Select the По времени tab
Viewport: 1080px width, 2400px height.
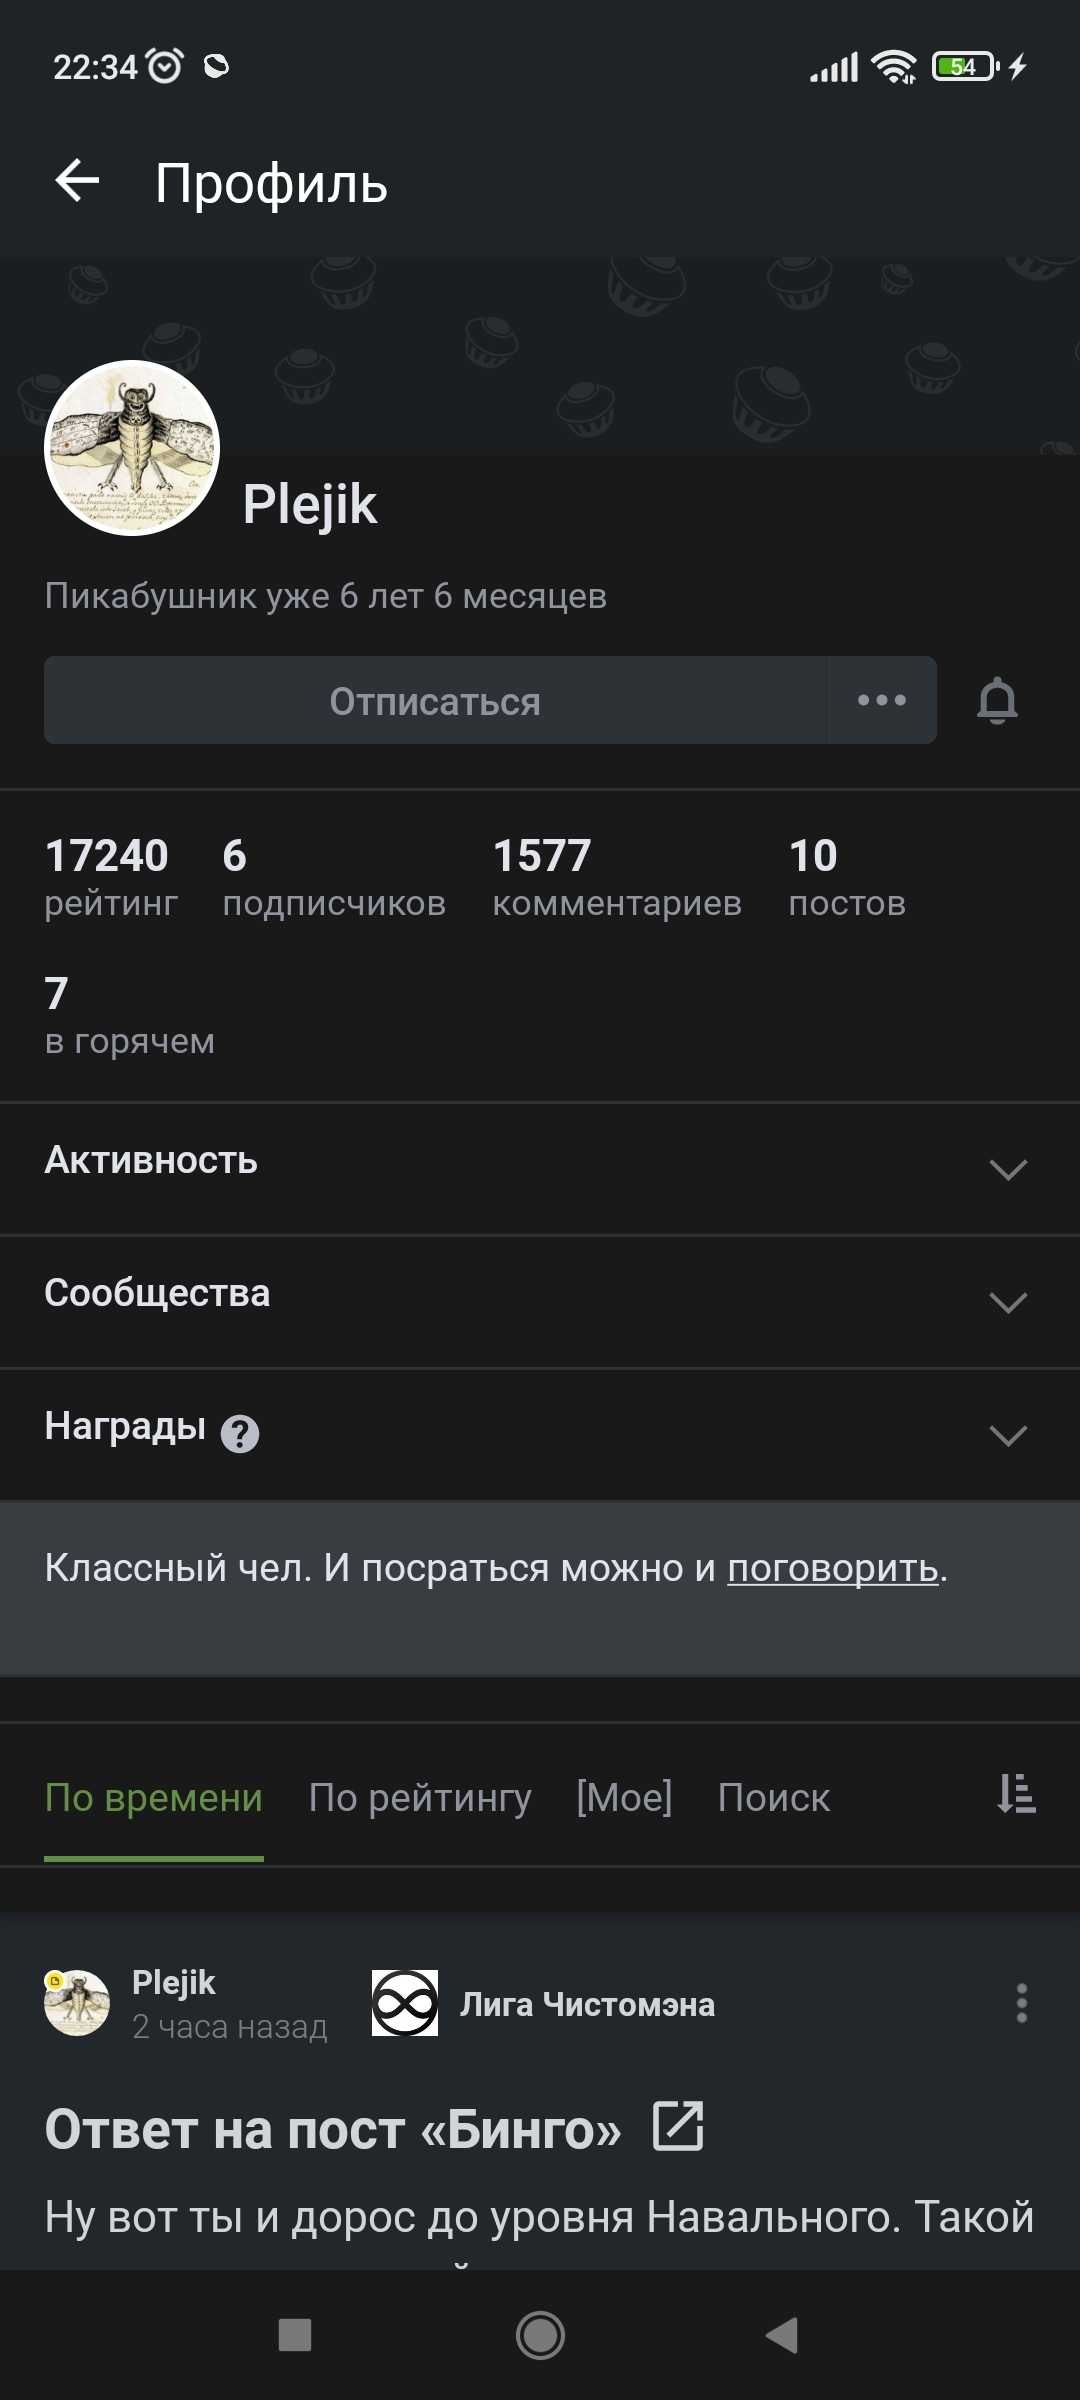[154, 1798]
